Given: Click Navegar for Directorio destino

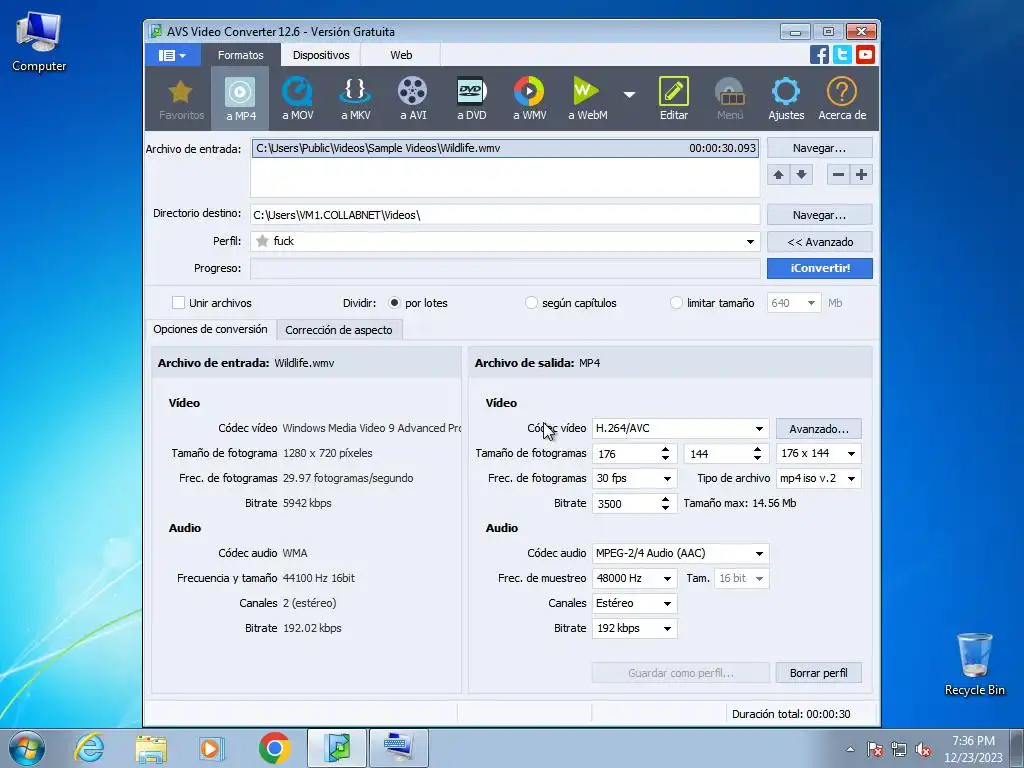Looking at the screenshot, I should click(x=820, y=215).
